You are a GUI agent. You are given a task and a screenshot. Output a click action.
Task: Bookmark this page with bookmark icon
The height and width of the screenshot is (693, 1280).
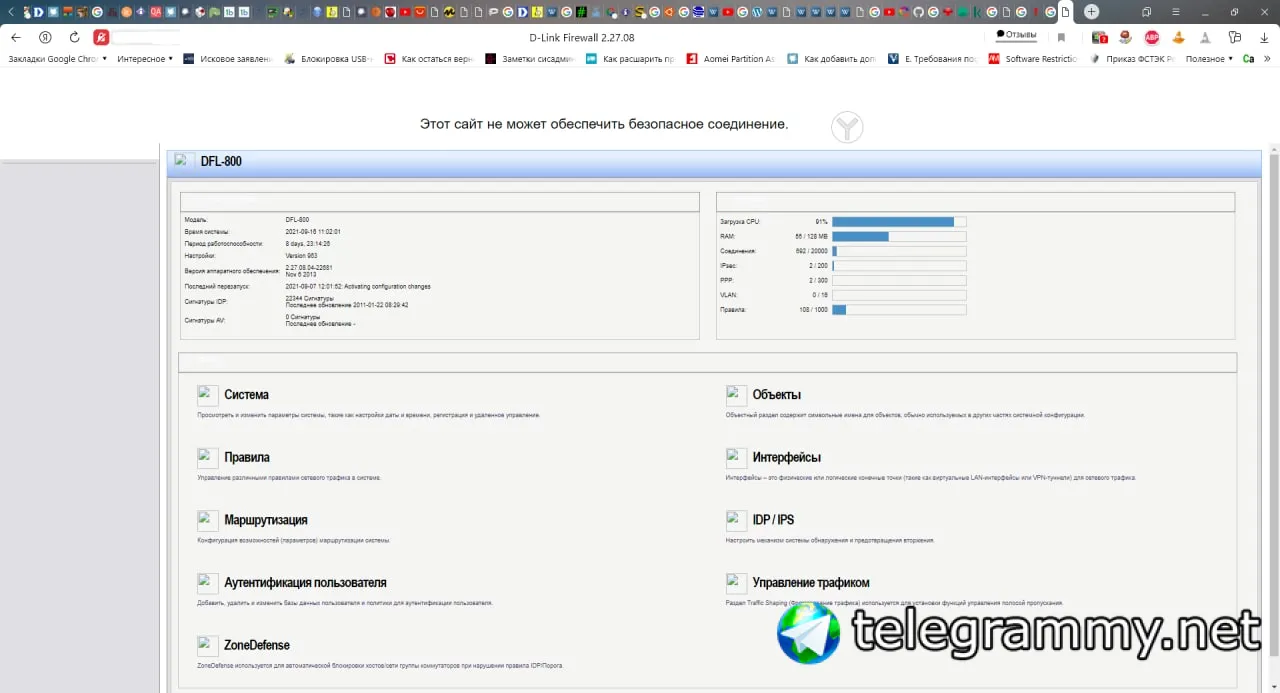[x=1061, y=37]
